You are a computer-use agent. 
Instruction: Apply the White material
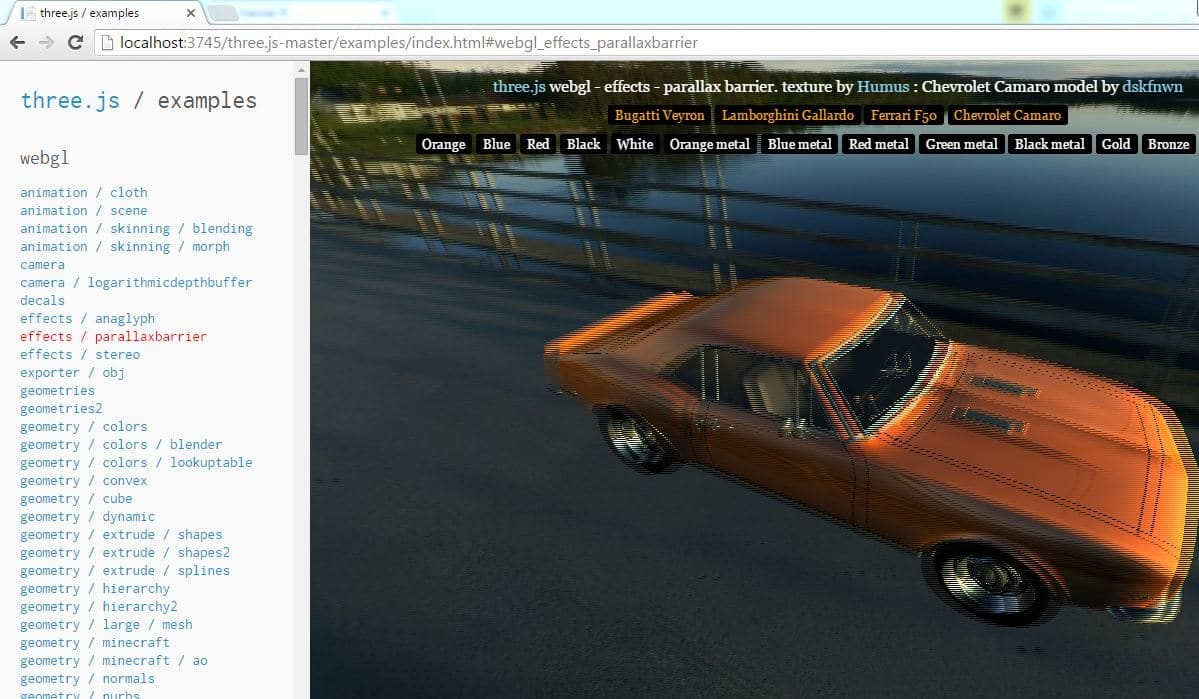(x=635, y=144)
